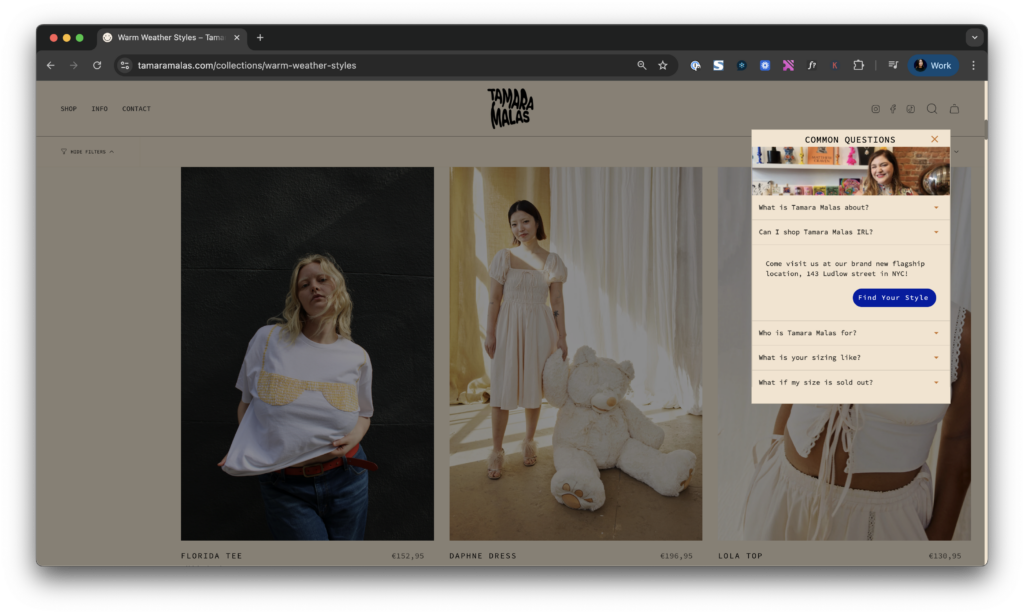Open the browser Extensions puzzle icon
1024x614 pixels.
(x=858, y=65)
